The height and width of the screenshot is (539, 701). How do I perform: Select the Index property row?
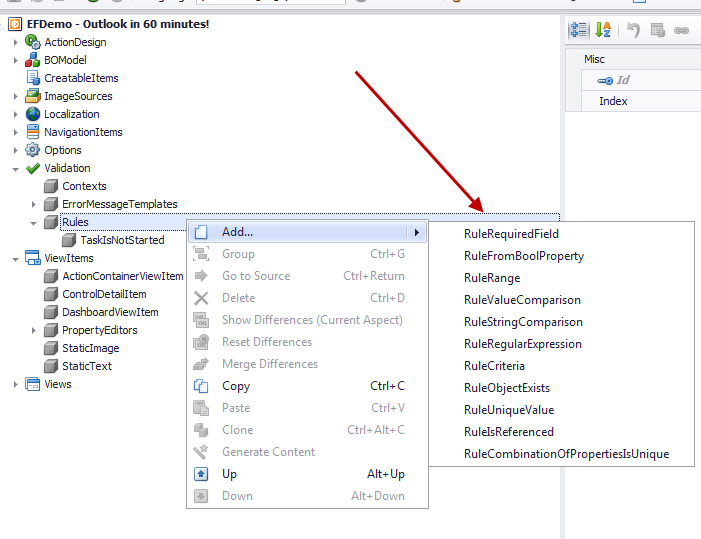click(641, 101)
